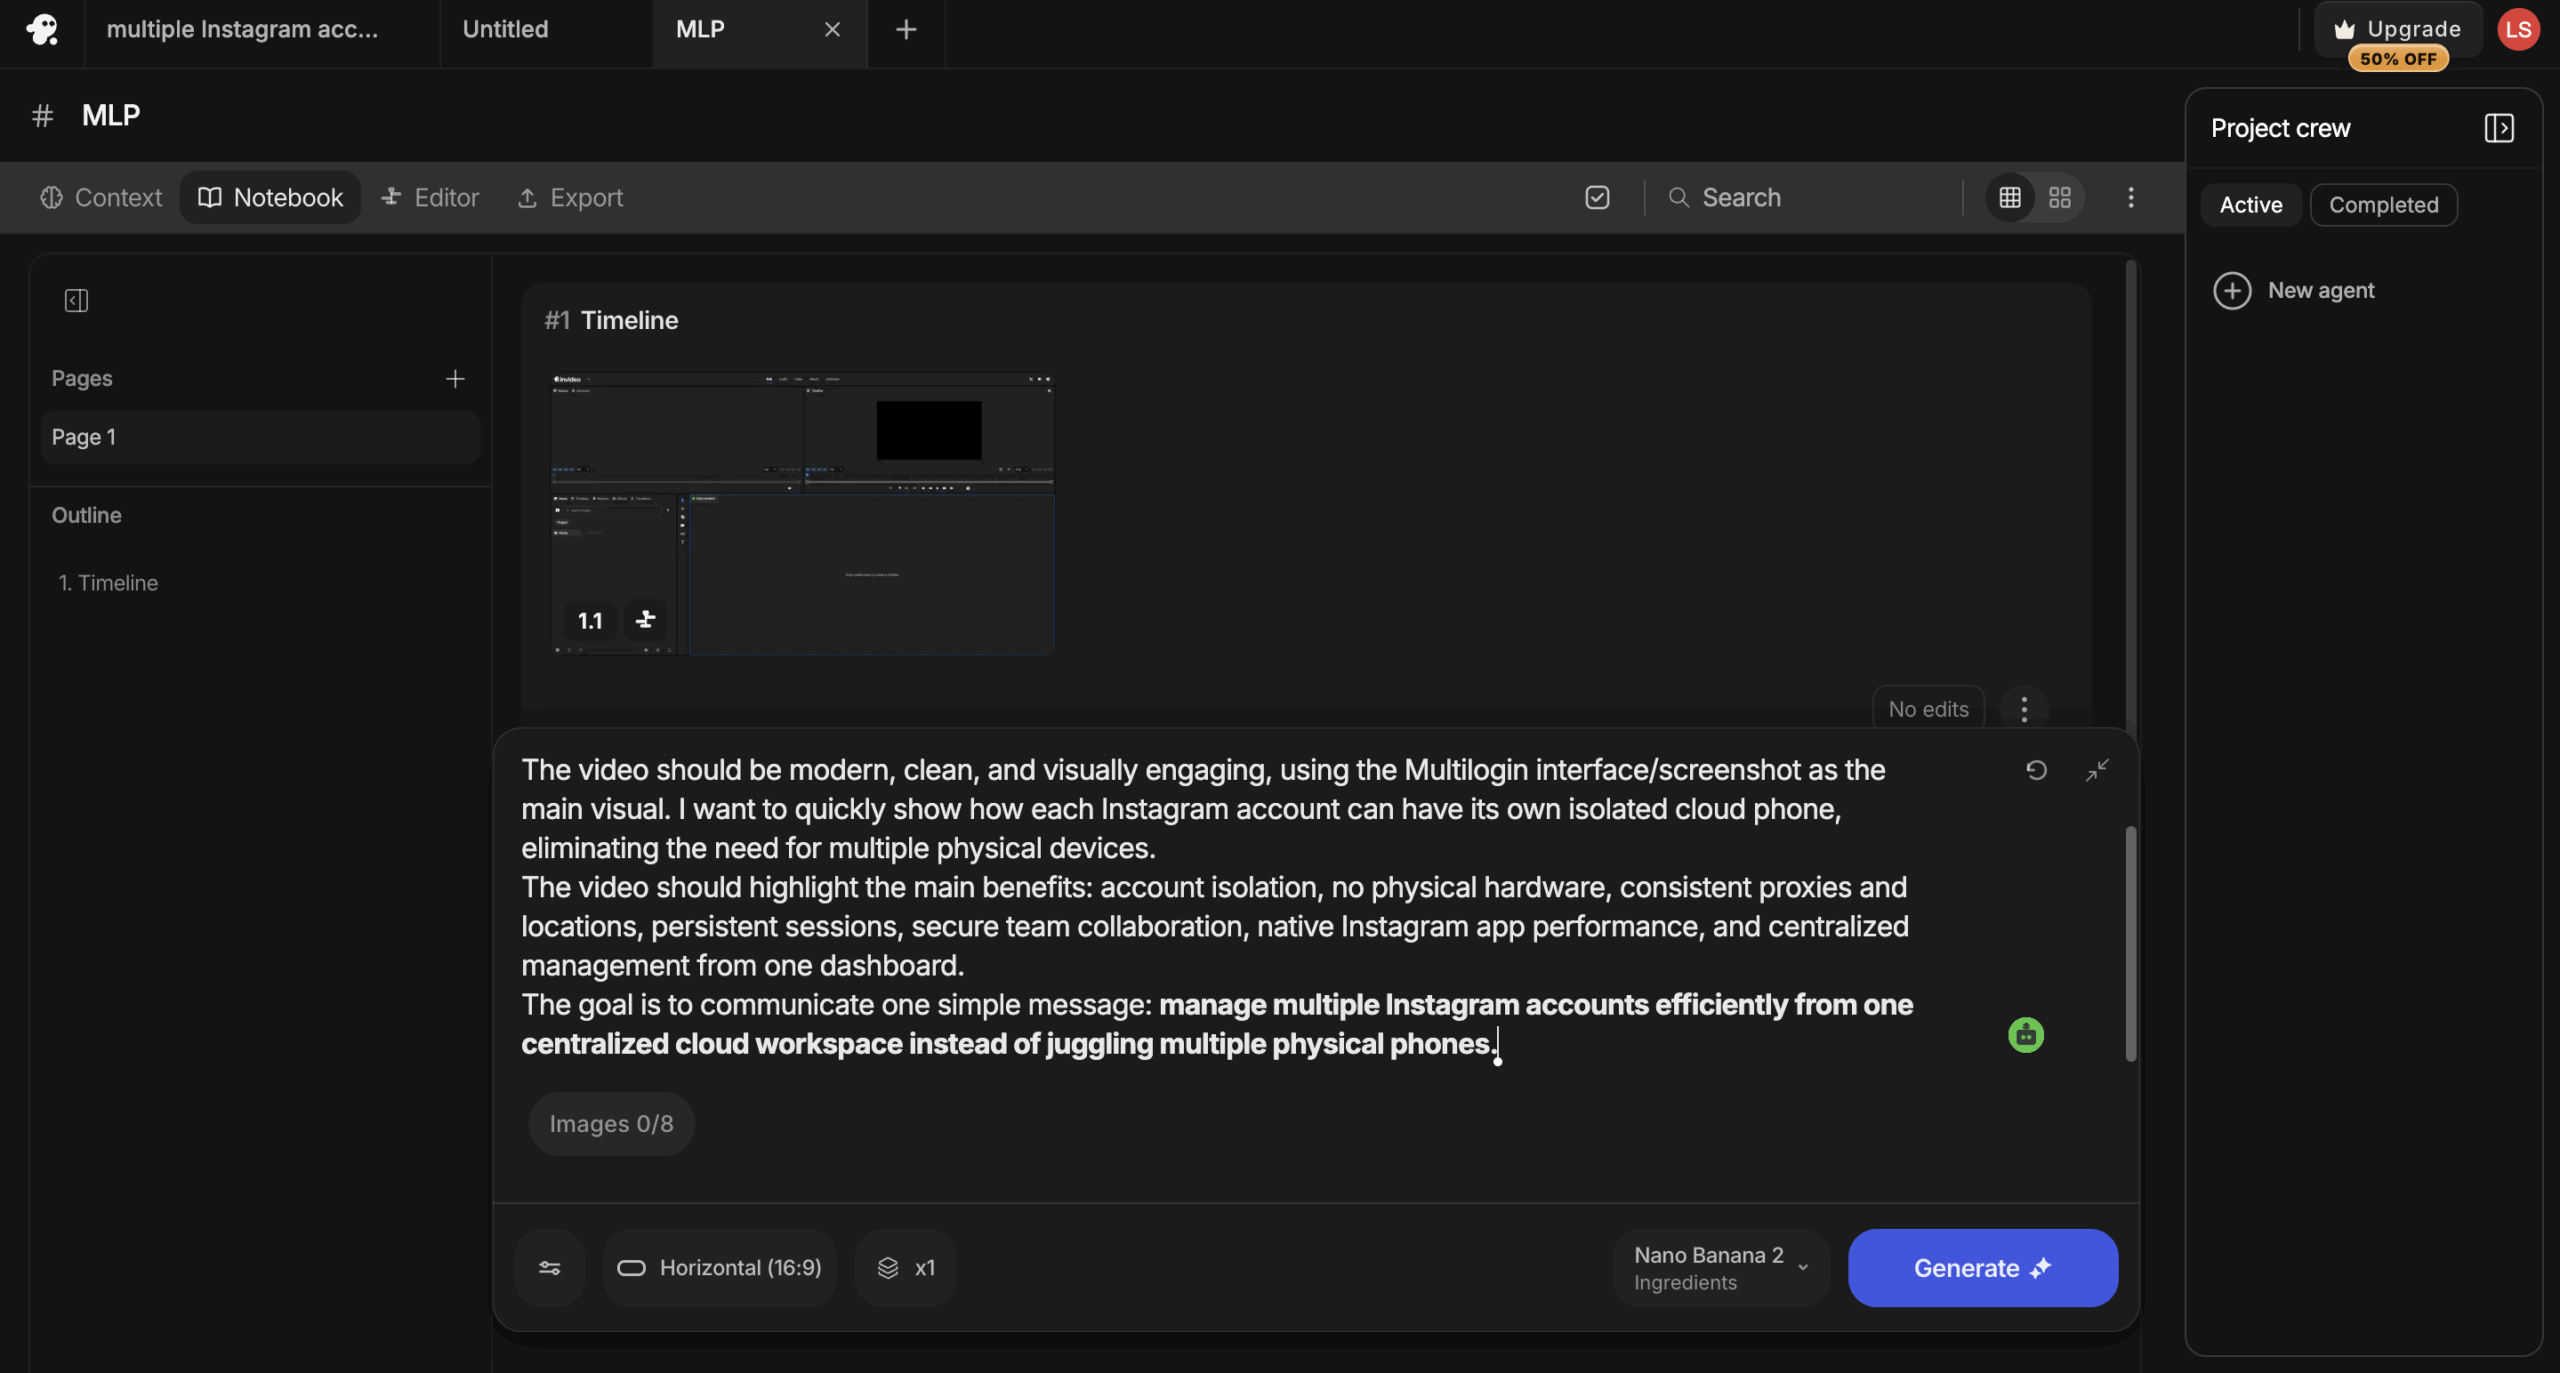This screenshot has height=1373, width=2560.
Task: Collapse the Pages sidebar panel
Action: pos(76,301)
